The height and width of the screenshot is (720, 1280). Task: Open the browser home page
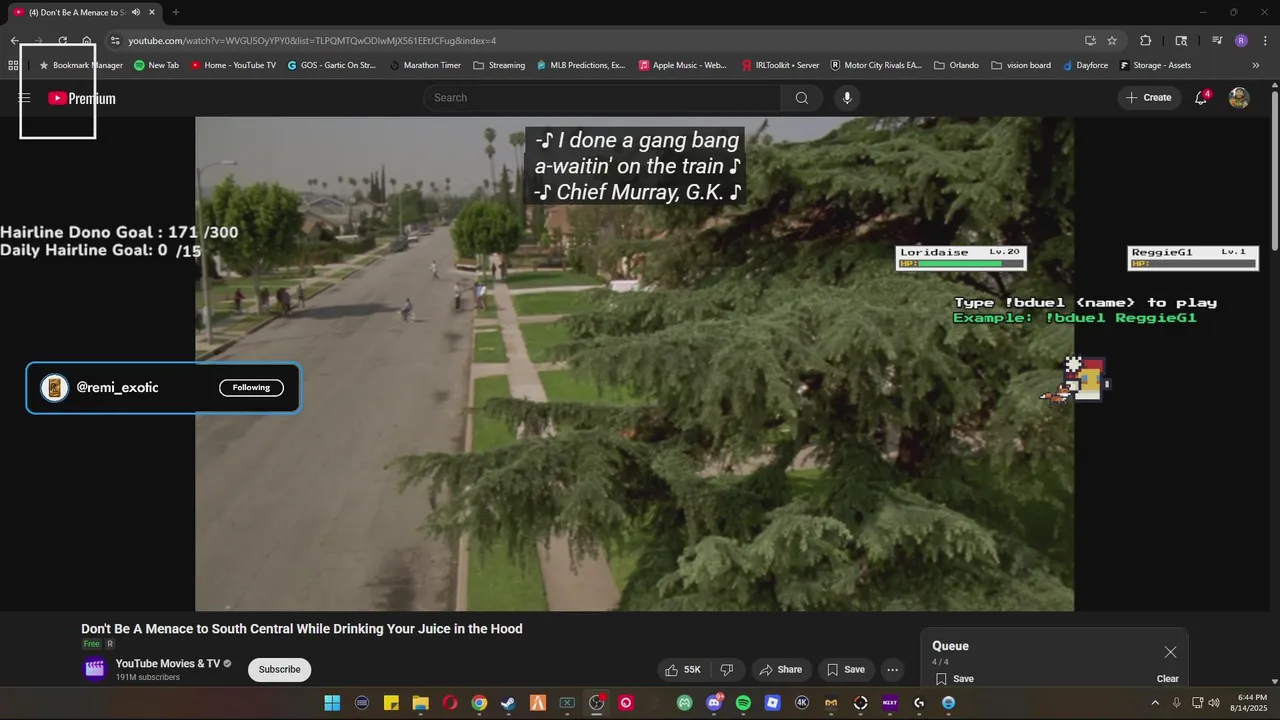(86, 41)
